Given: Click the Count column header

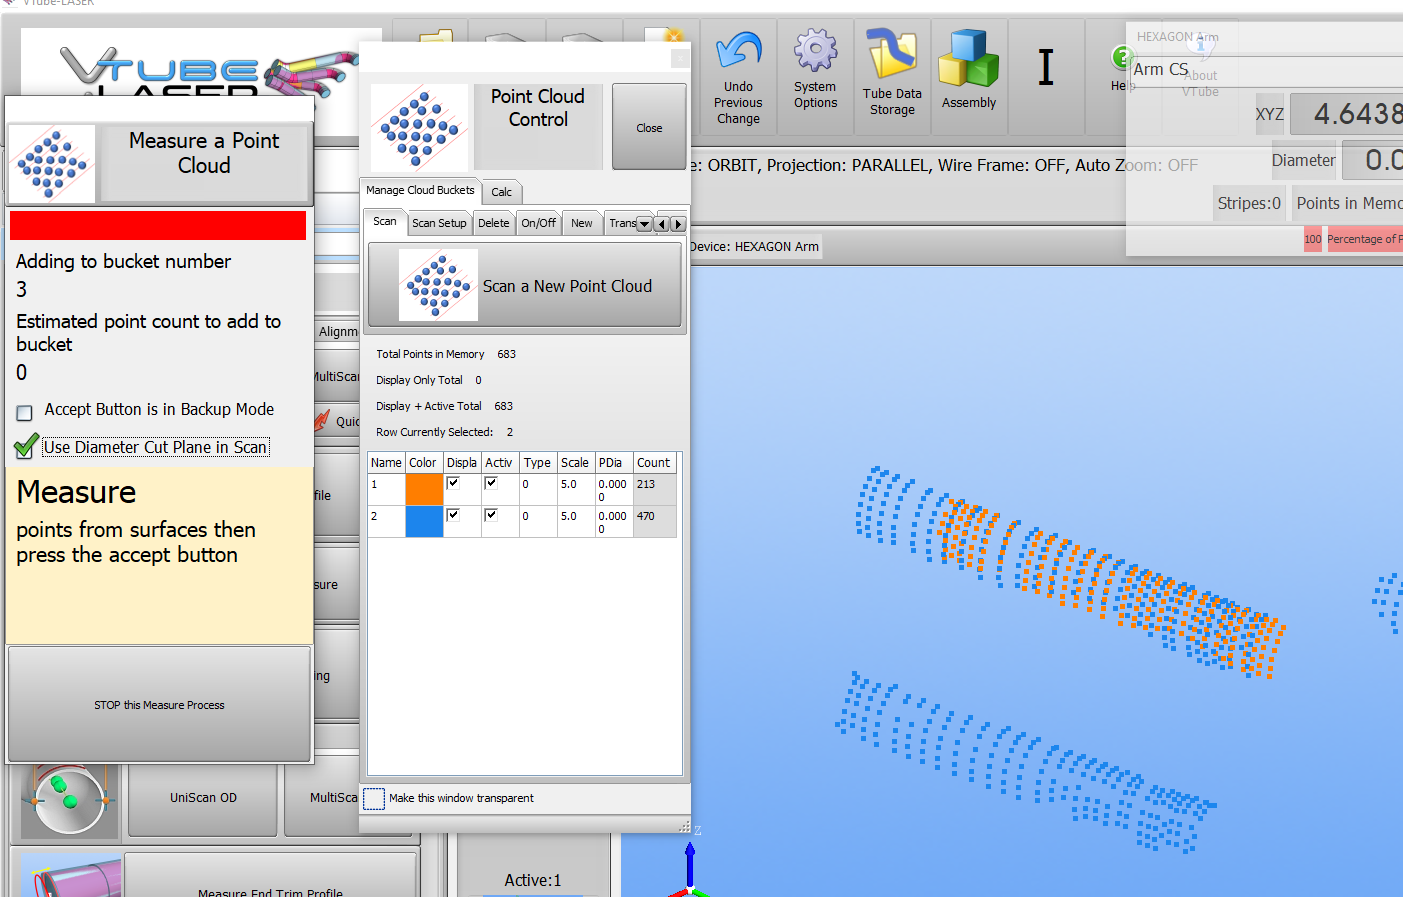Looking at the screenshot, I should point(654,463).
